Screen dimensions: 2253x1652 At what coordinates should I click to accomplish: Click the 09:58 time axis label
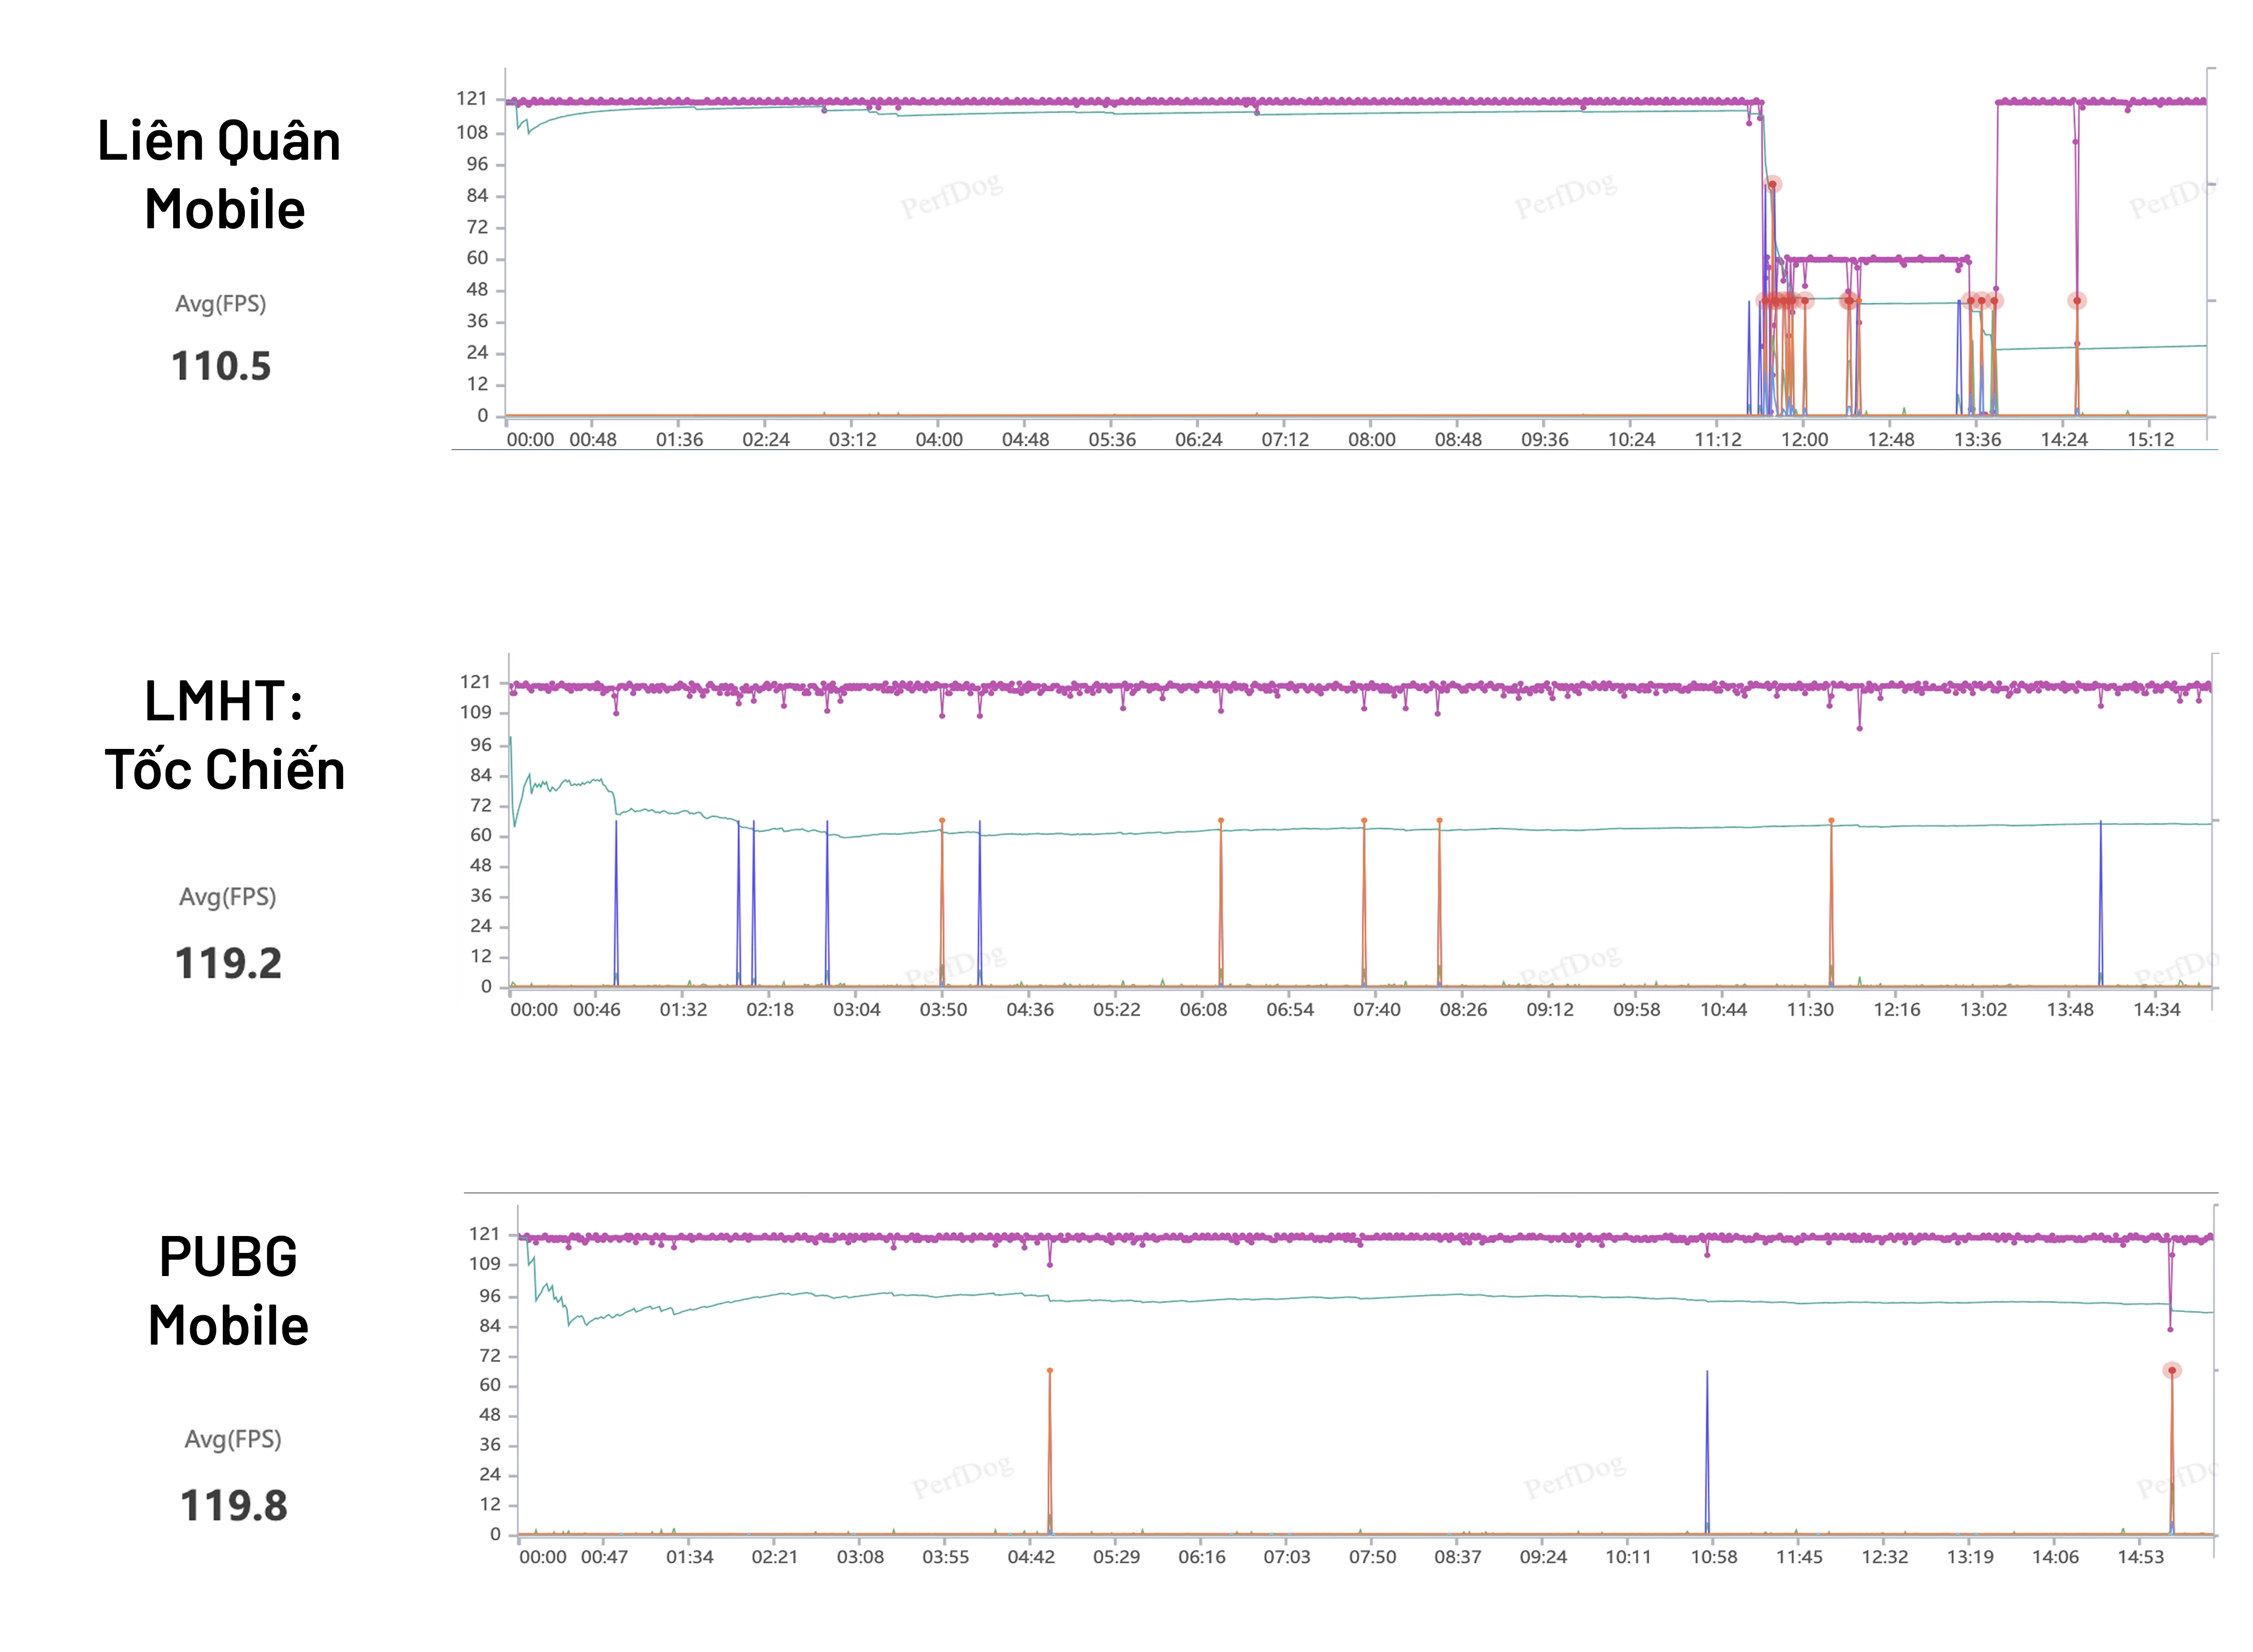(x=1637, y=1010)
